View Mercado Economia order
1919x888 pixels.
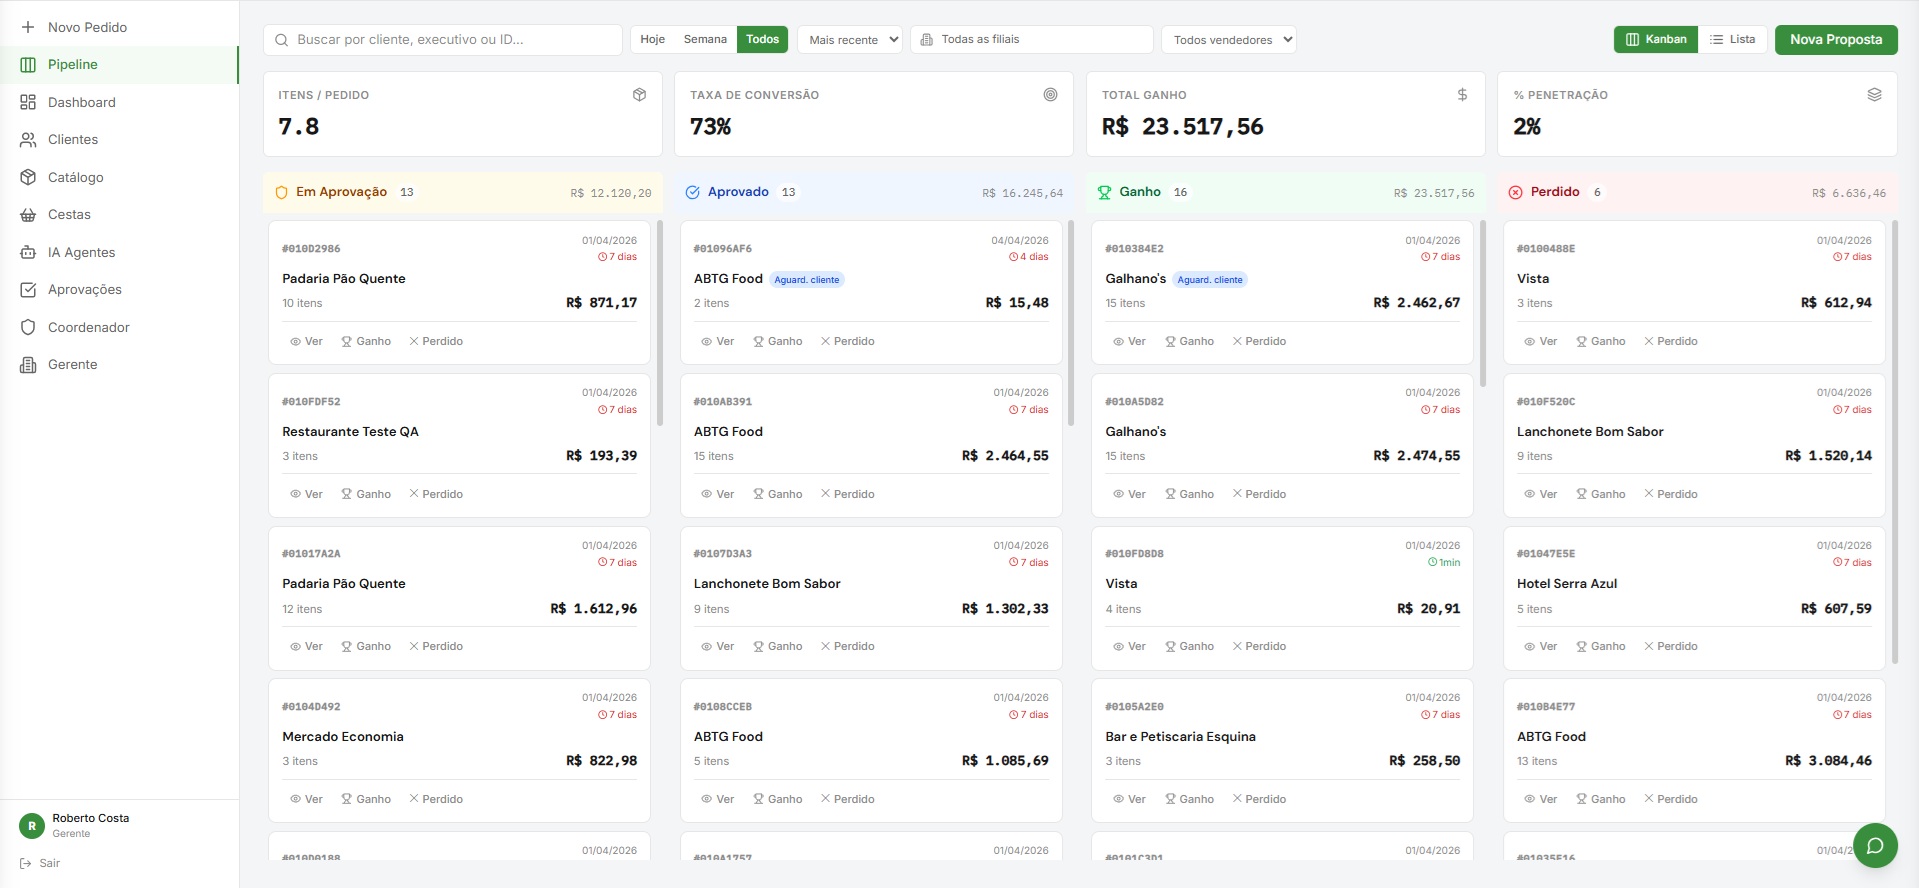tap(306, 799)
